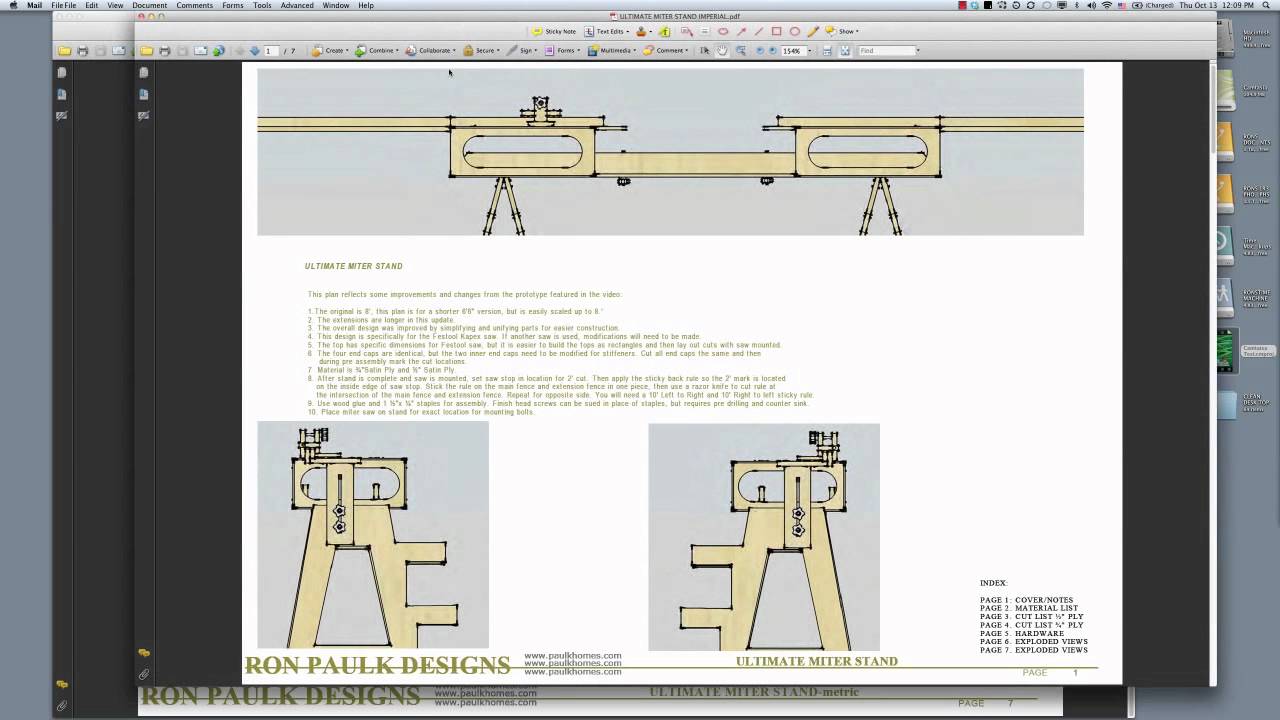This screenshot has height=720, width=1280.
Task: Open the Show comments dropdown
Action: (x=840, y=31)
